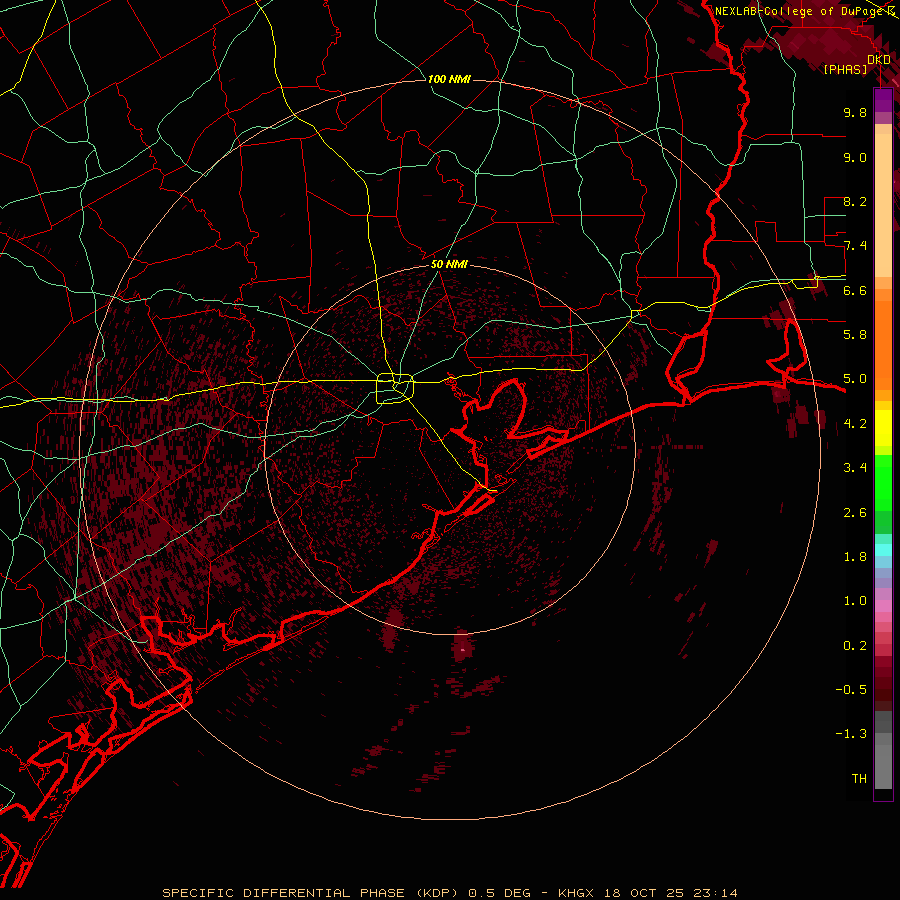Click the 8.2 value on the color scale
This screenshot has width=900, height=900.
[855, 201]
